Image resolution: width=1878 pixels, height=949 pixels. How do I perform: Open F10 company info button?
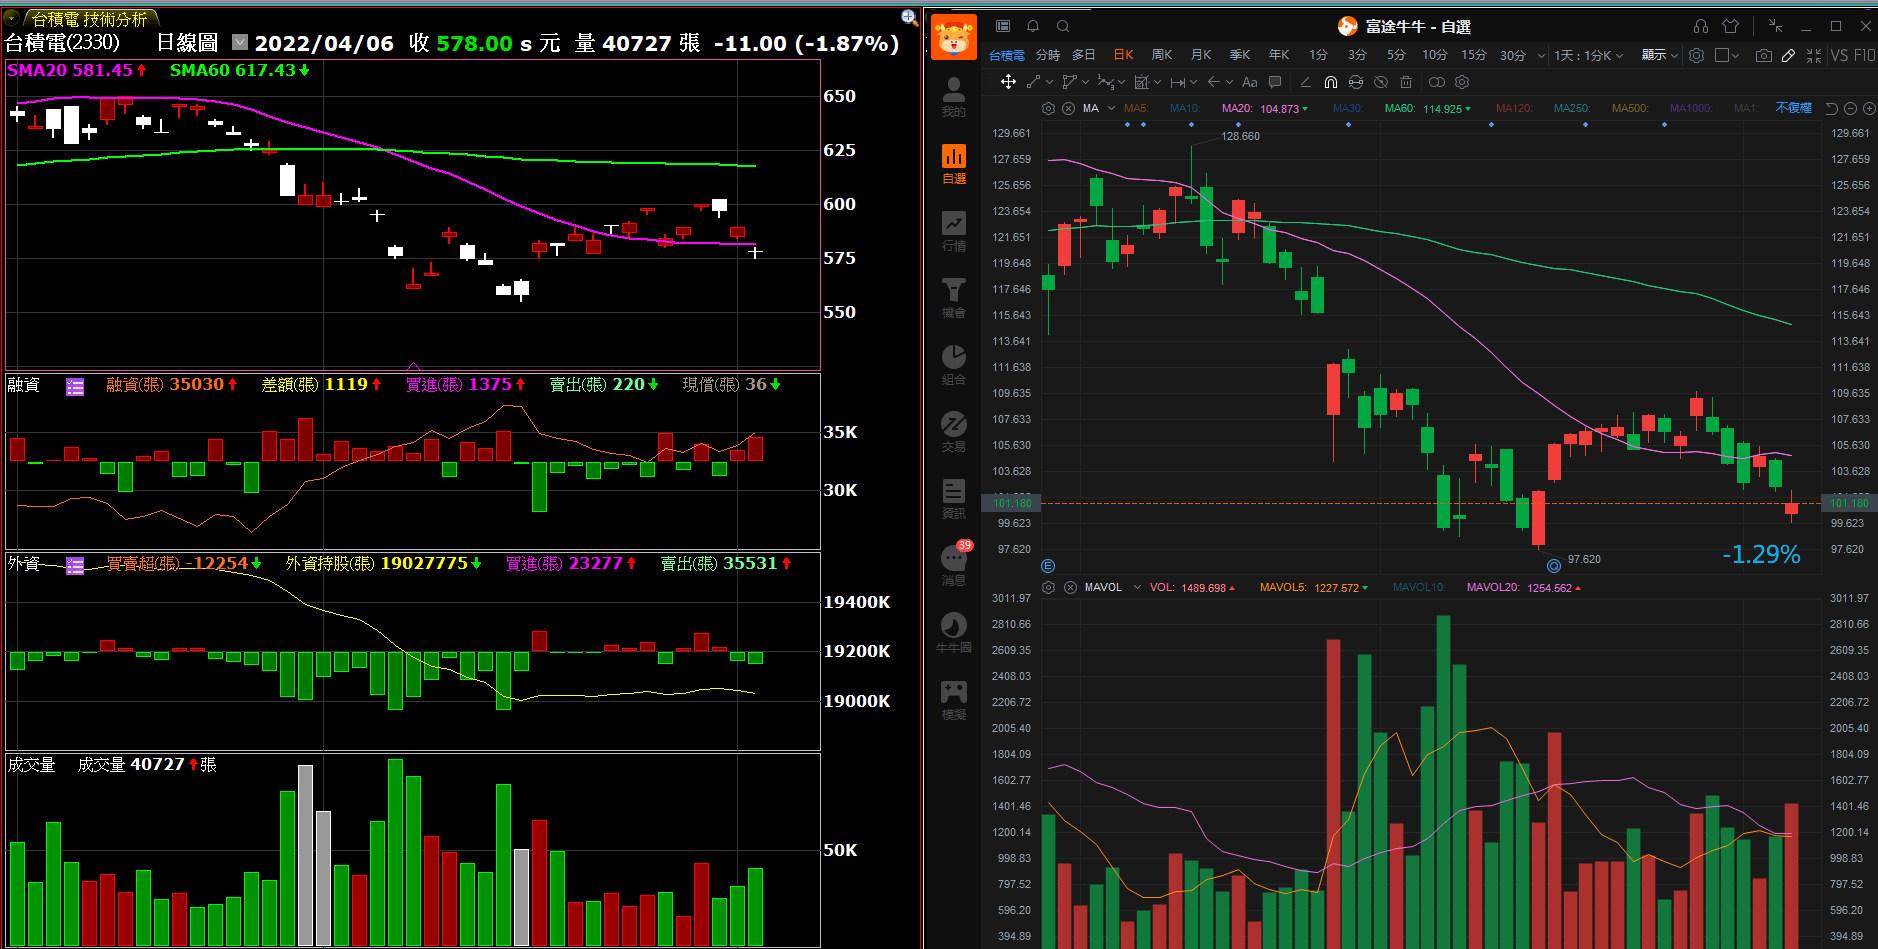coord(1865,55)
